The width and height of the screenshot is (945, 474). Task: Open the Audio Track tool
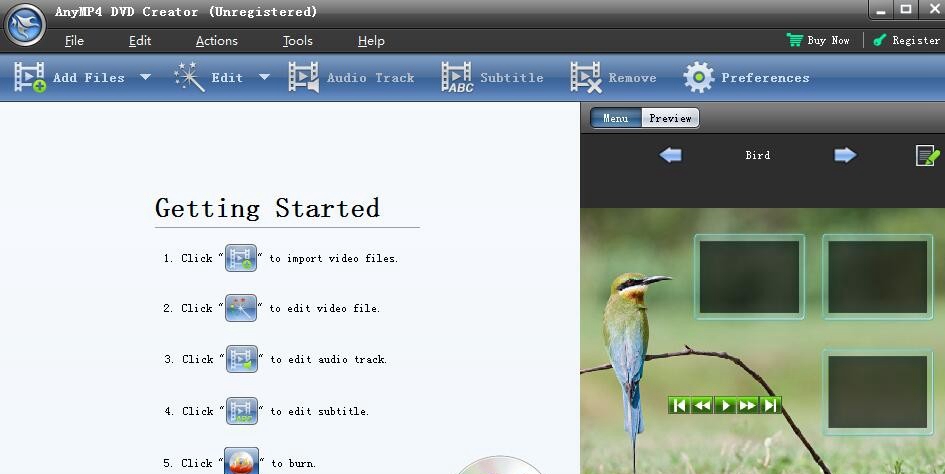[351, 77]
